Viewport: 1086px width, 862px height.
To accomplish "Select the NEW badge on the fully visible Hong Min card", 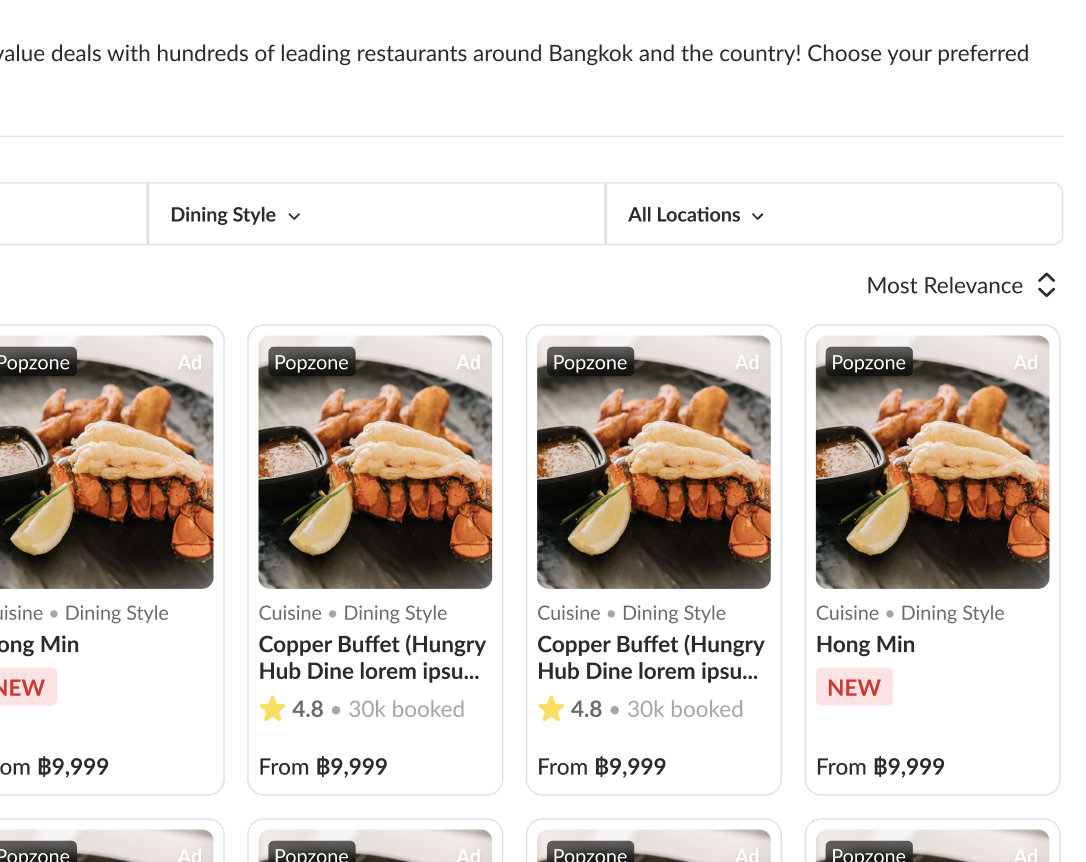I will [854, 688].
